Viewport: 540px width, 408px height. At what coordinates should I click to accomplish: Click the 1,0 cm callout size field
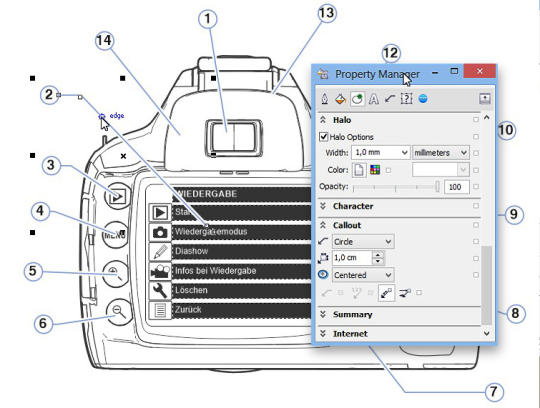(352, 258)
